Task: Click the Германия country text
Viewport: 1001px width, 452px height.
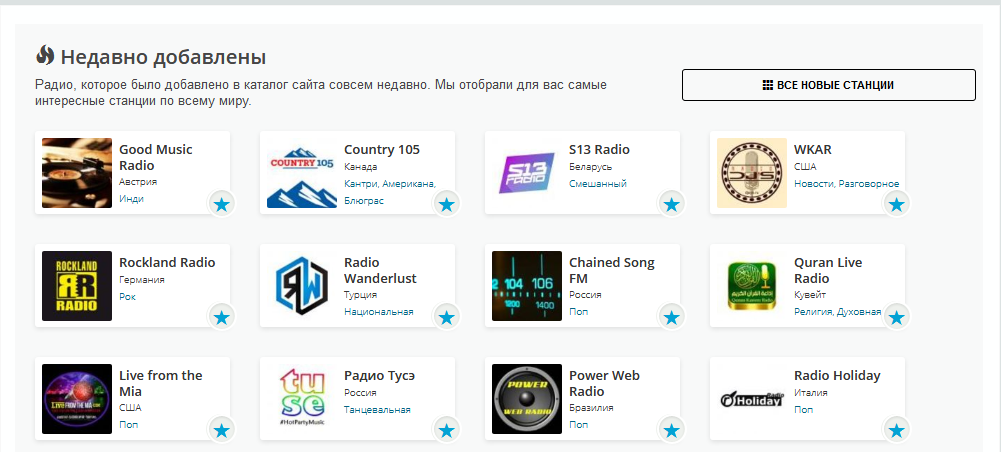Action: point(142,280)
